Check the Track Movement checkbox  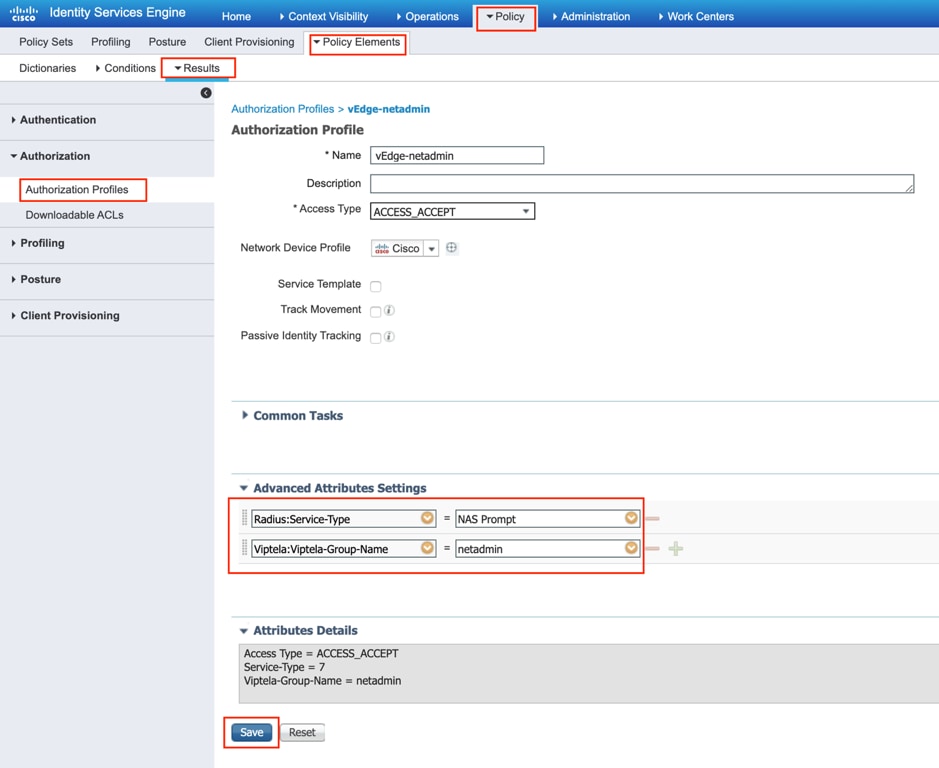pos(375,312)
